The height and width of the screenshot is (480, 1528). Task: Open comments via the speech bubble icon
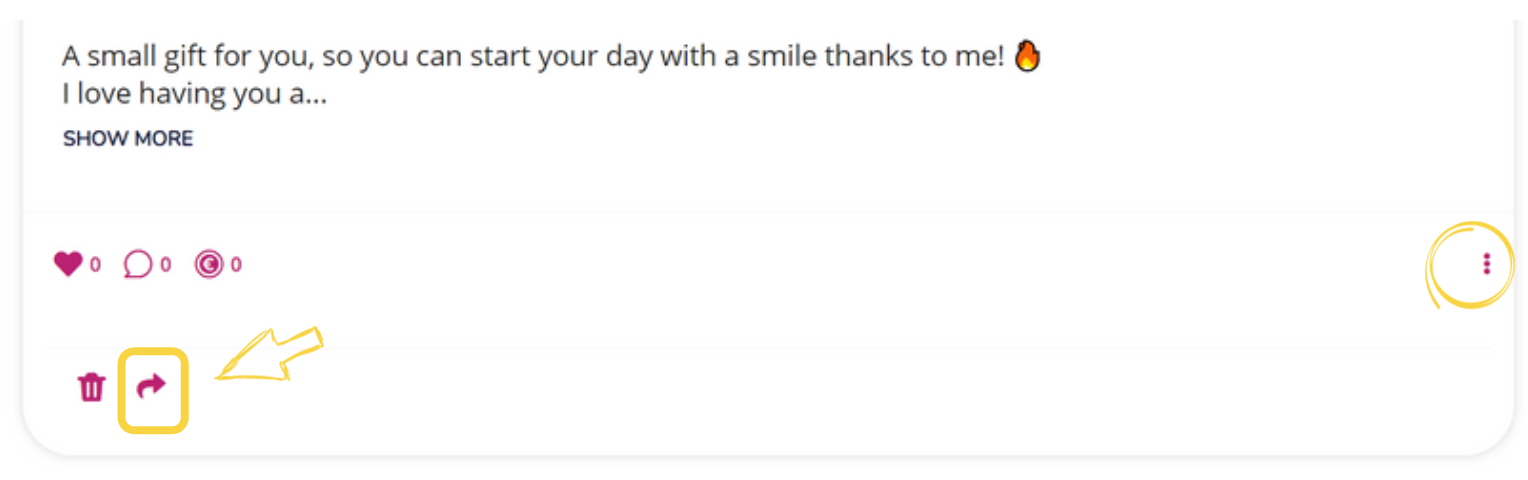(x=138, y=265)
